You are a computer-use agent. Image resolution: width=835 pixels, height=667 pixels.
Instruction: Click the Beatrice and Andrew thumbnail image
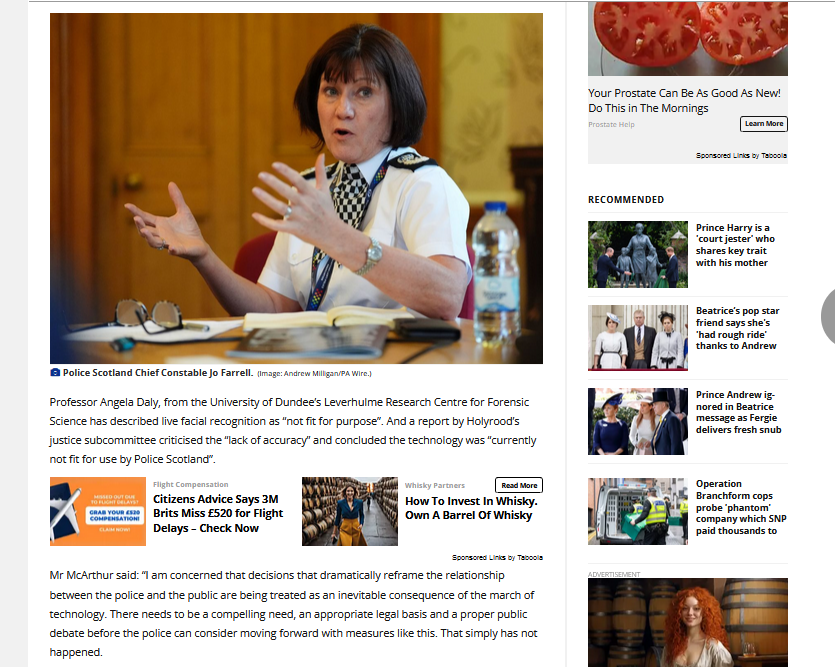pyautogui.click(x=637, y=337)
